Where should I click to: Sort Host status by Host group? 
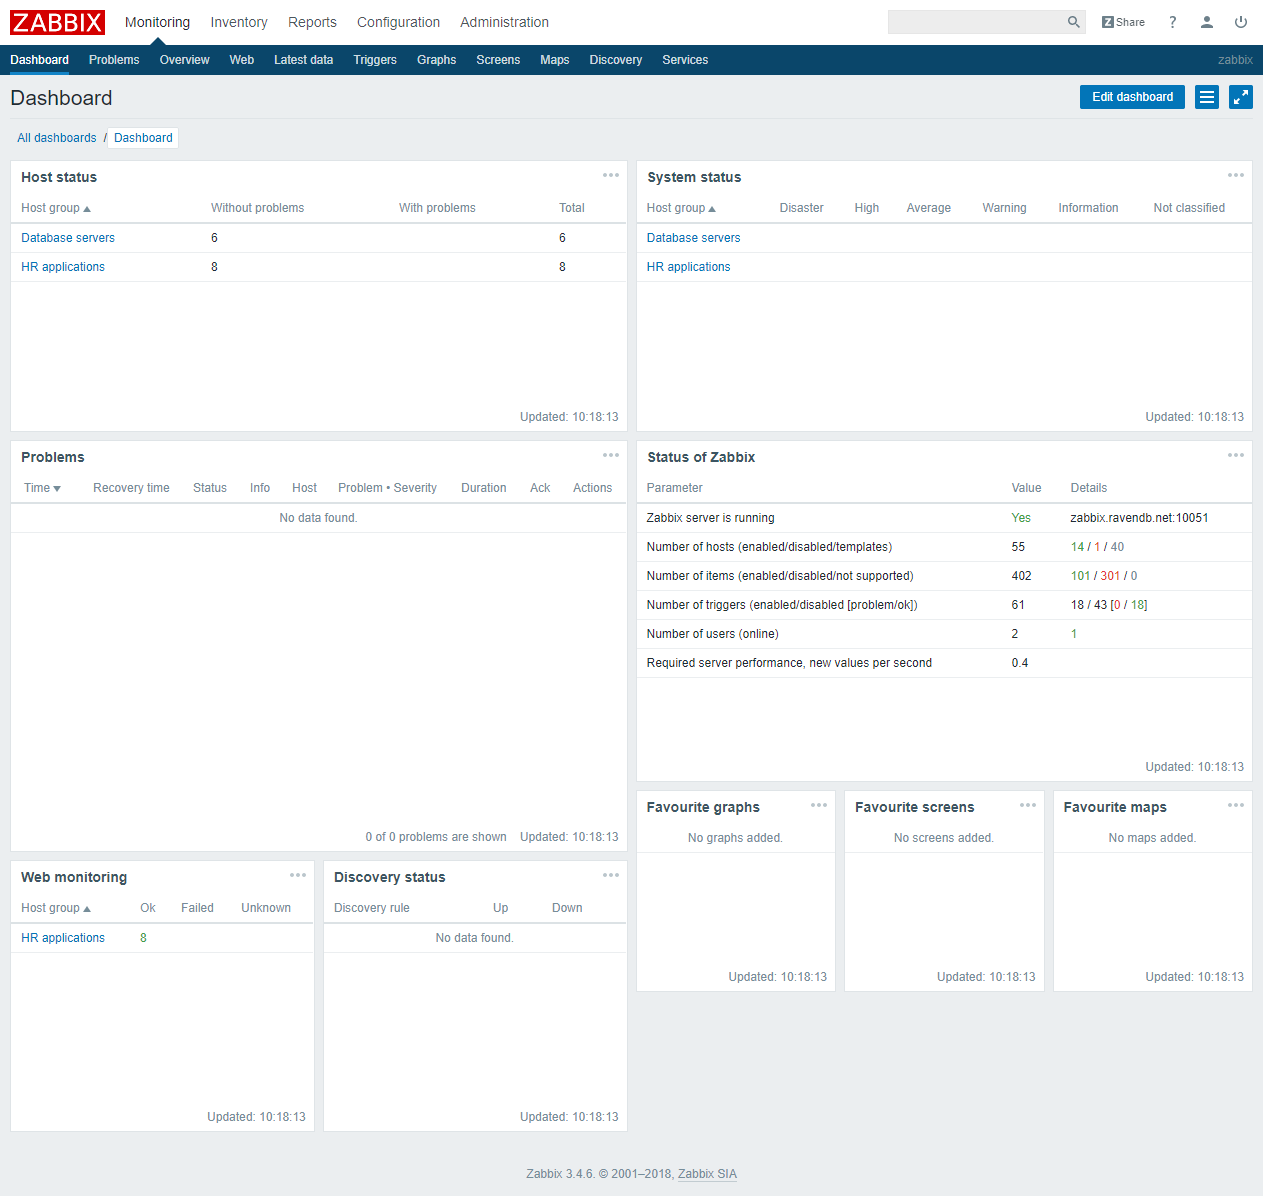coord(56,208)
